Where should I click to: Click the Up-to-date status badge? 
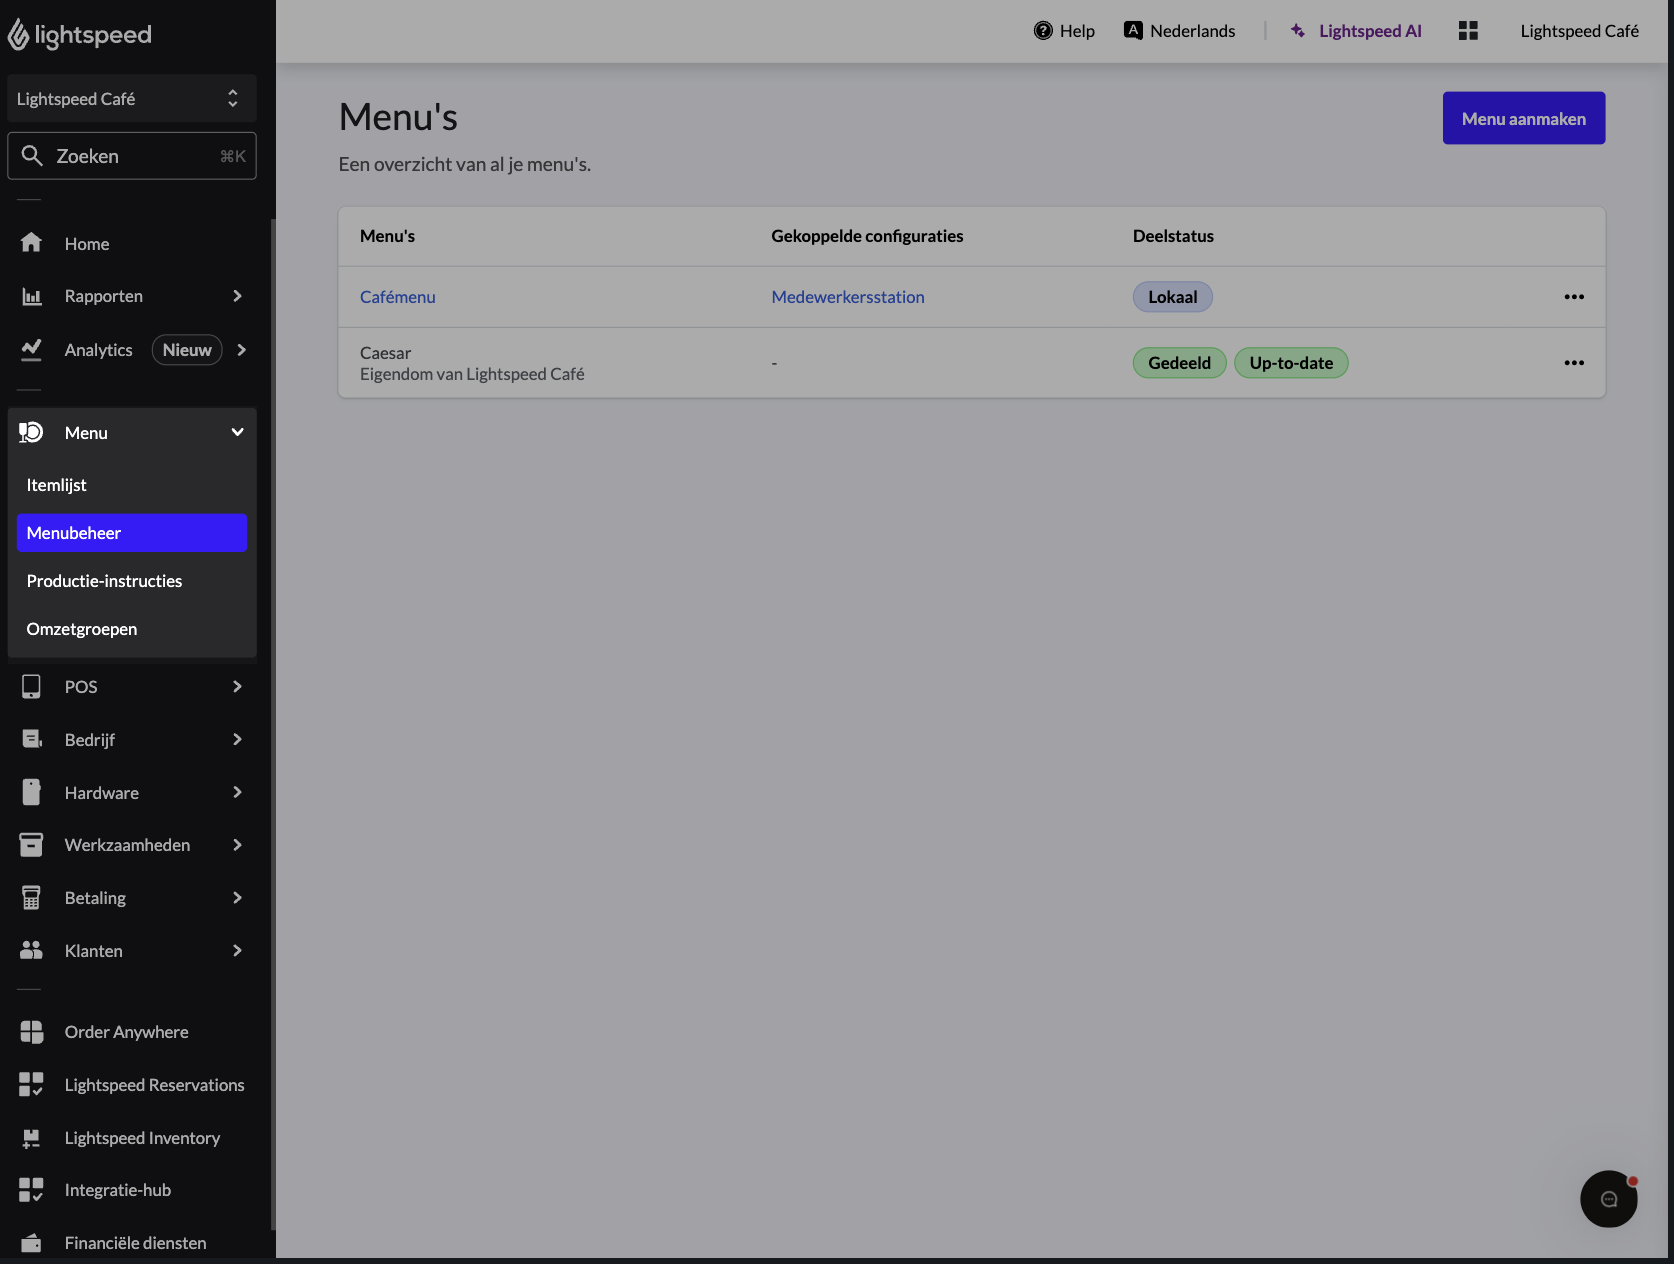(x=1291, y=363)
